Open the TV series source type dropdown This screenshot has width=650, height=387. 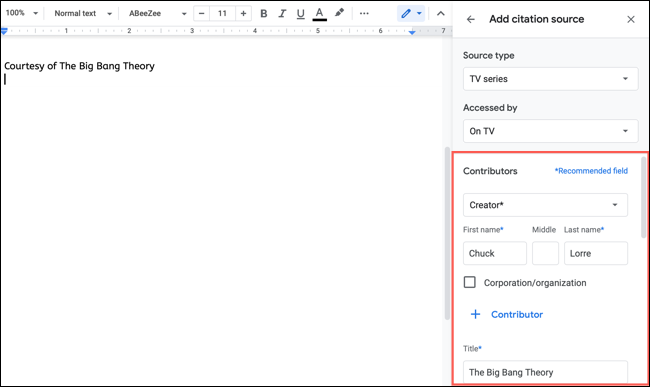point(551,79)
